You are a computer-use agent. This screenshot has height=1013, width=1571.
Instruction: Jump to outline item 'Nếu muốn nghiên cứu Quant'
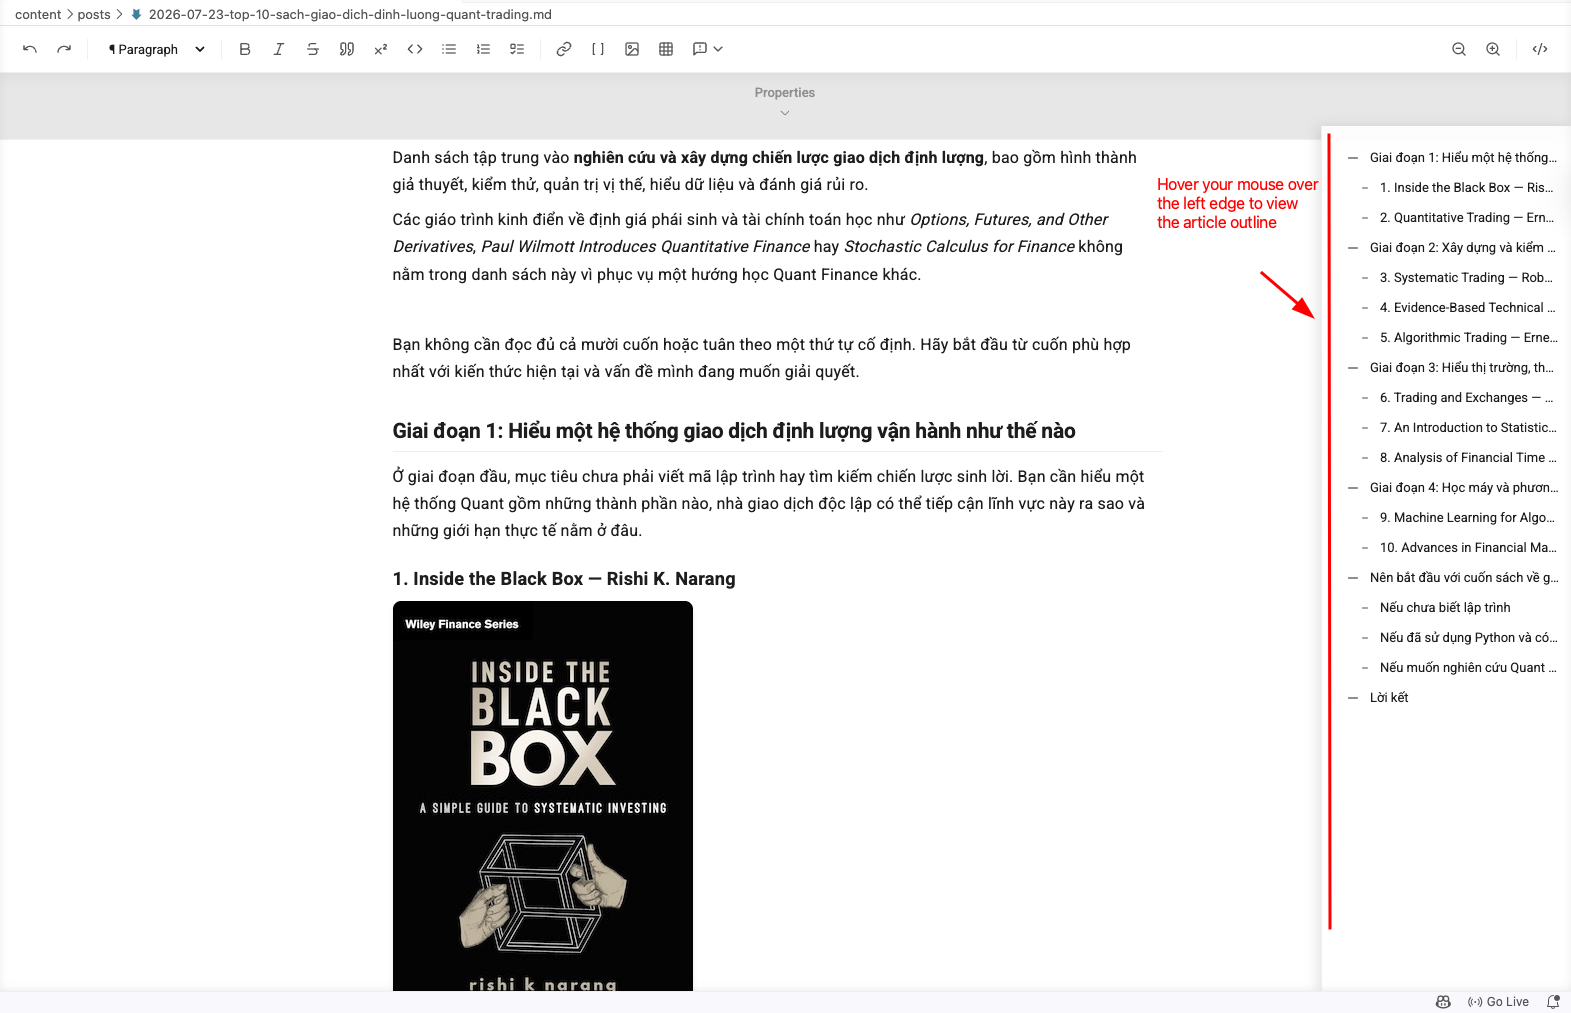coord(1468,667)
